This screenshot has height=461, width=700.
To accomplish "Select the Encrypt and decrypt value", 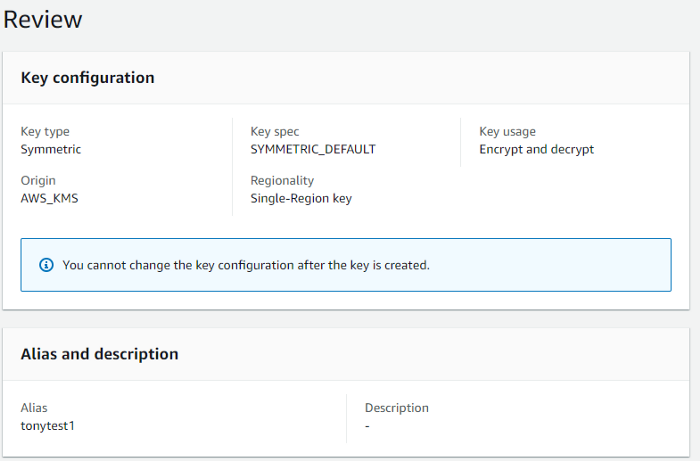I will (x=536, y=149).
